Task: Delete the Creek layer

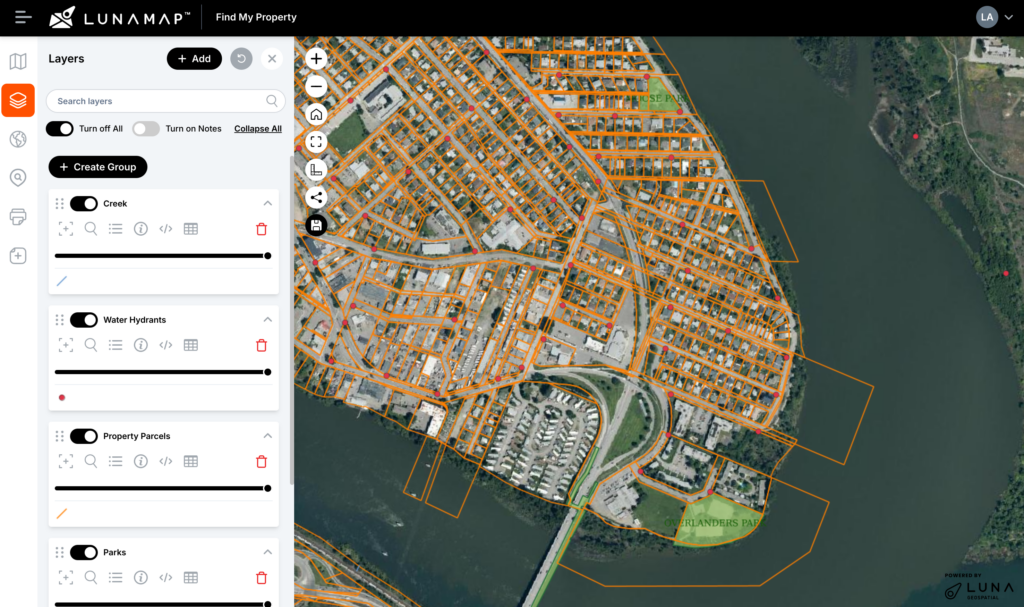Action: tap(261, 229)
